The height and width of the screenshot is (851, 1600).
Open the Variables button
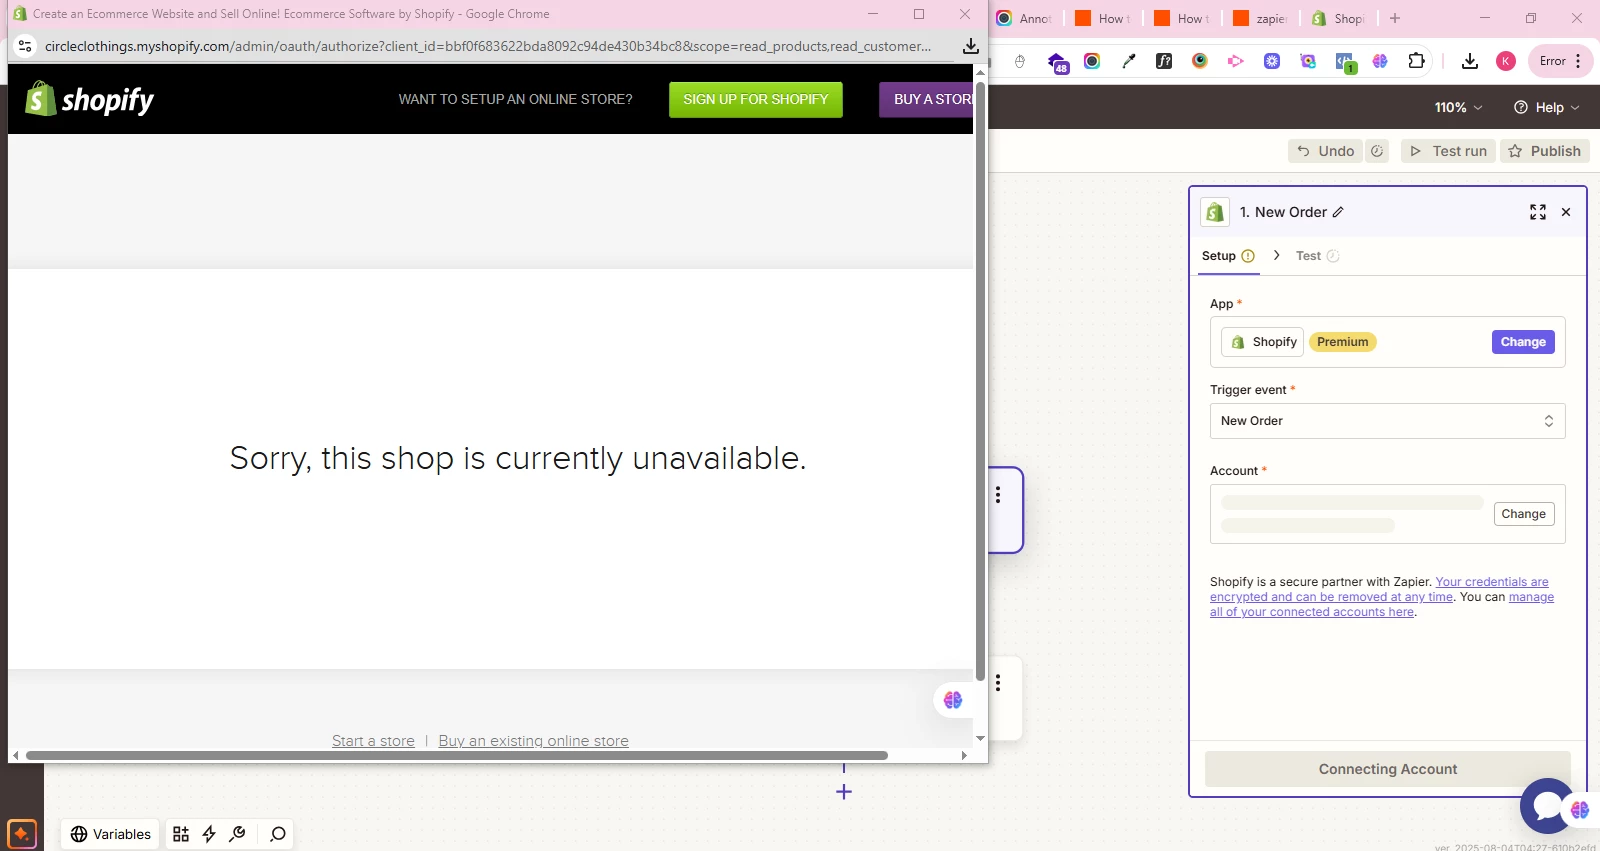(x=110, y=834)
